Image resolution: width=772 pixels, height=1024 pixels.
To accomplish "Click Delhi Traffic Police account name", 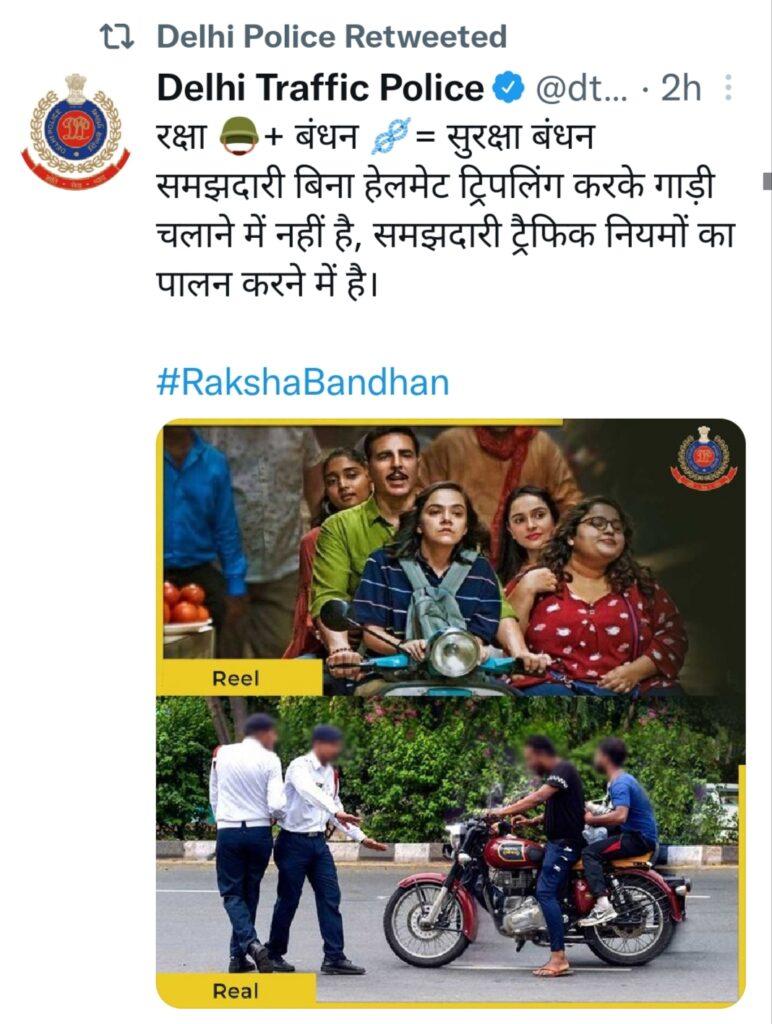I will coord(320,88).
